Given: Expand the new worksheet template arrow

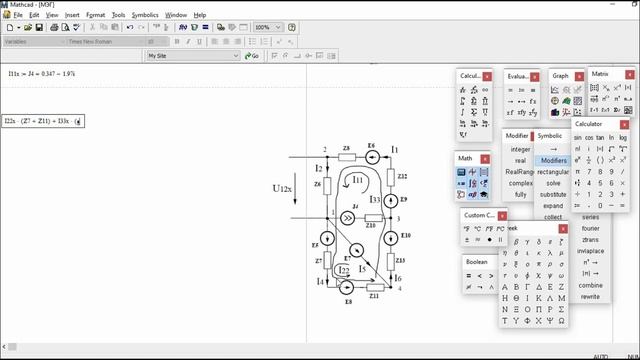Looking at the screenshot, I should click(x=18, y=27).
